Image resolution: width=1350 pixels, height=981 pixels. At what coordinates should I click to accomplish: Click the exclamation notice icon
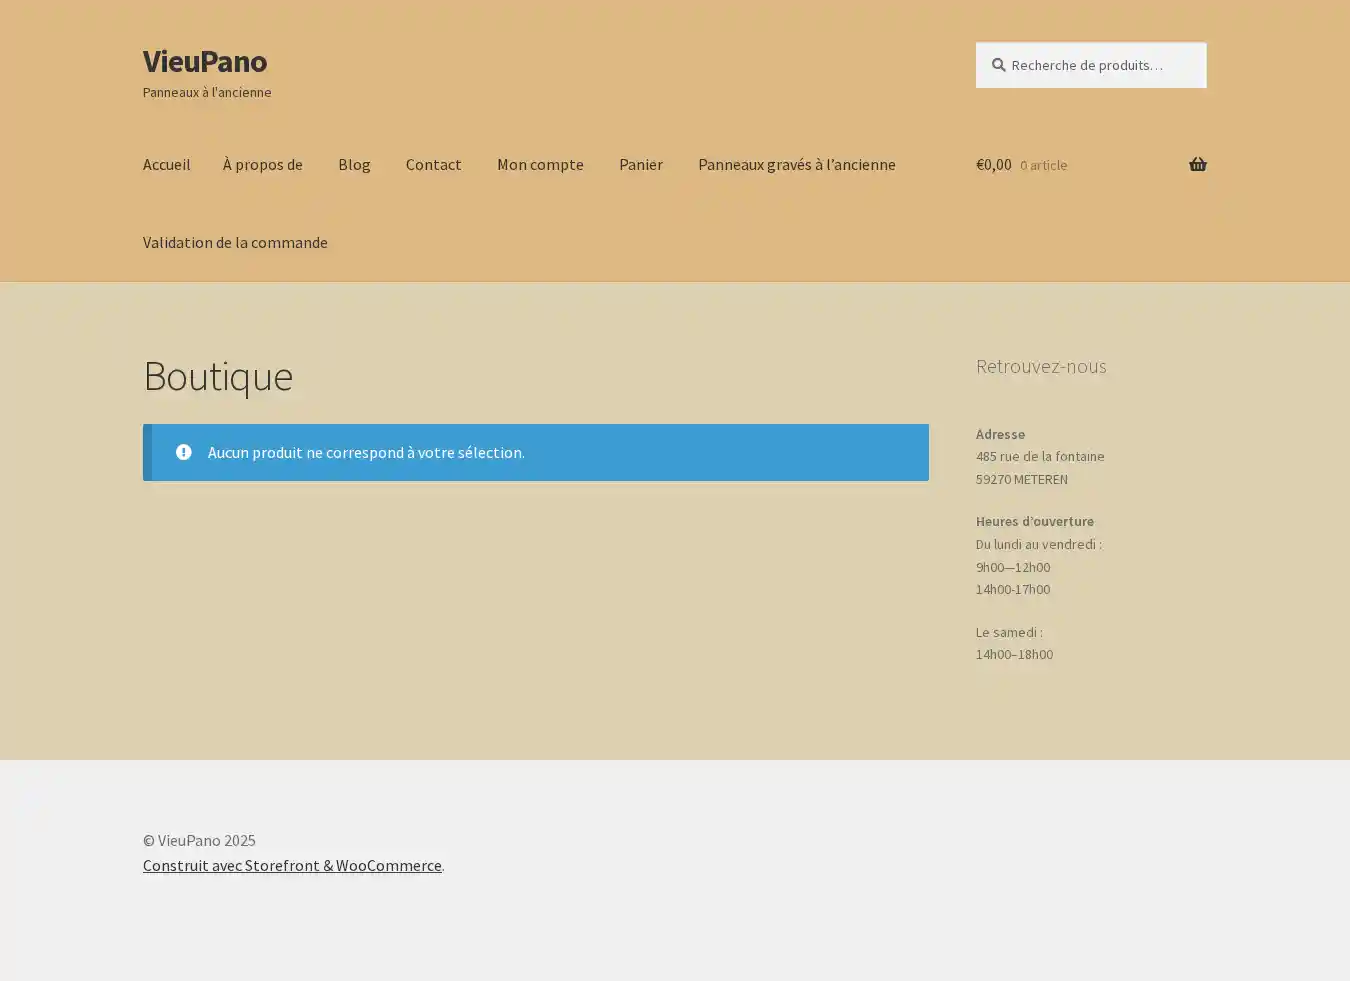183,452
